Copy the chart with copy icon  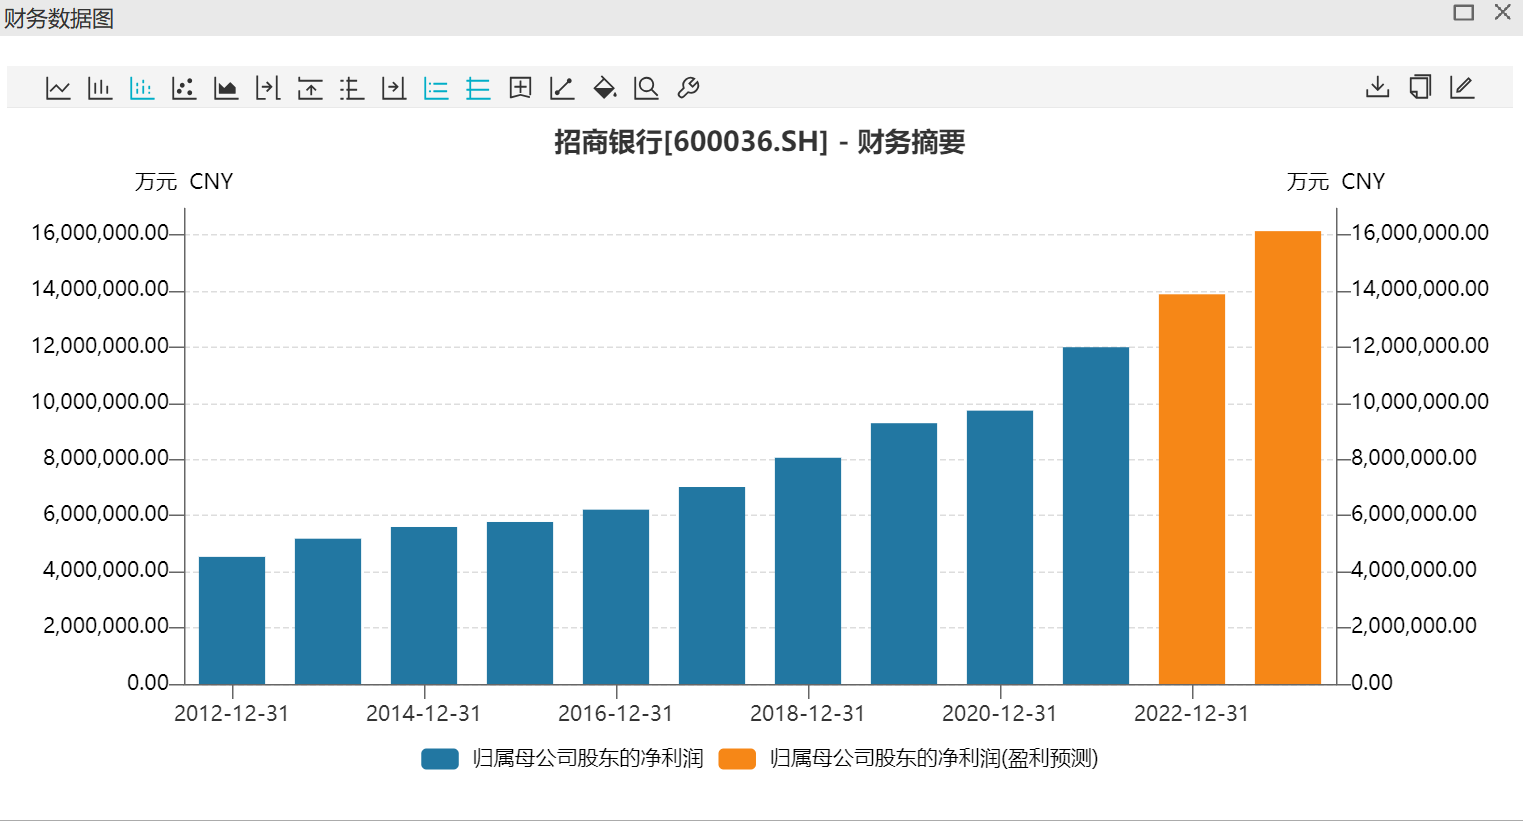point(1420,88)
